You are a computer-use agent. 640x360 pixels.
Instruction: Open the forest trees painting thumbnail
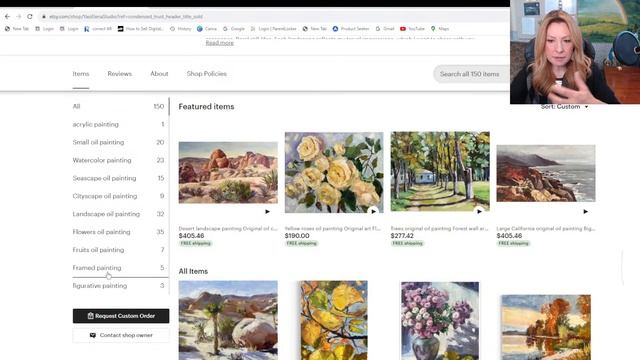(440, 171)
